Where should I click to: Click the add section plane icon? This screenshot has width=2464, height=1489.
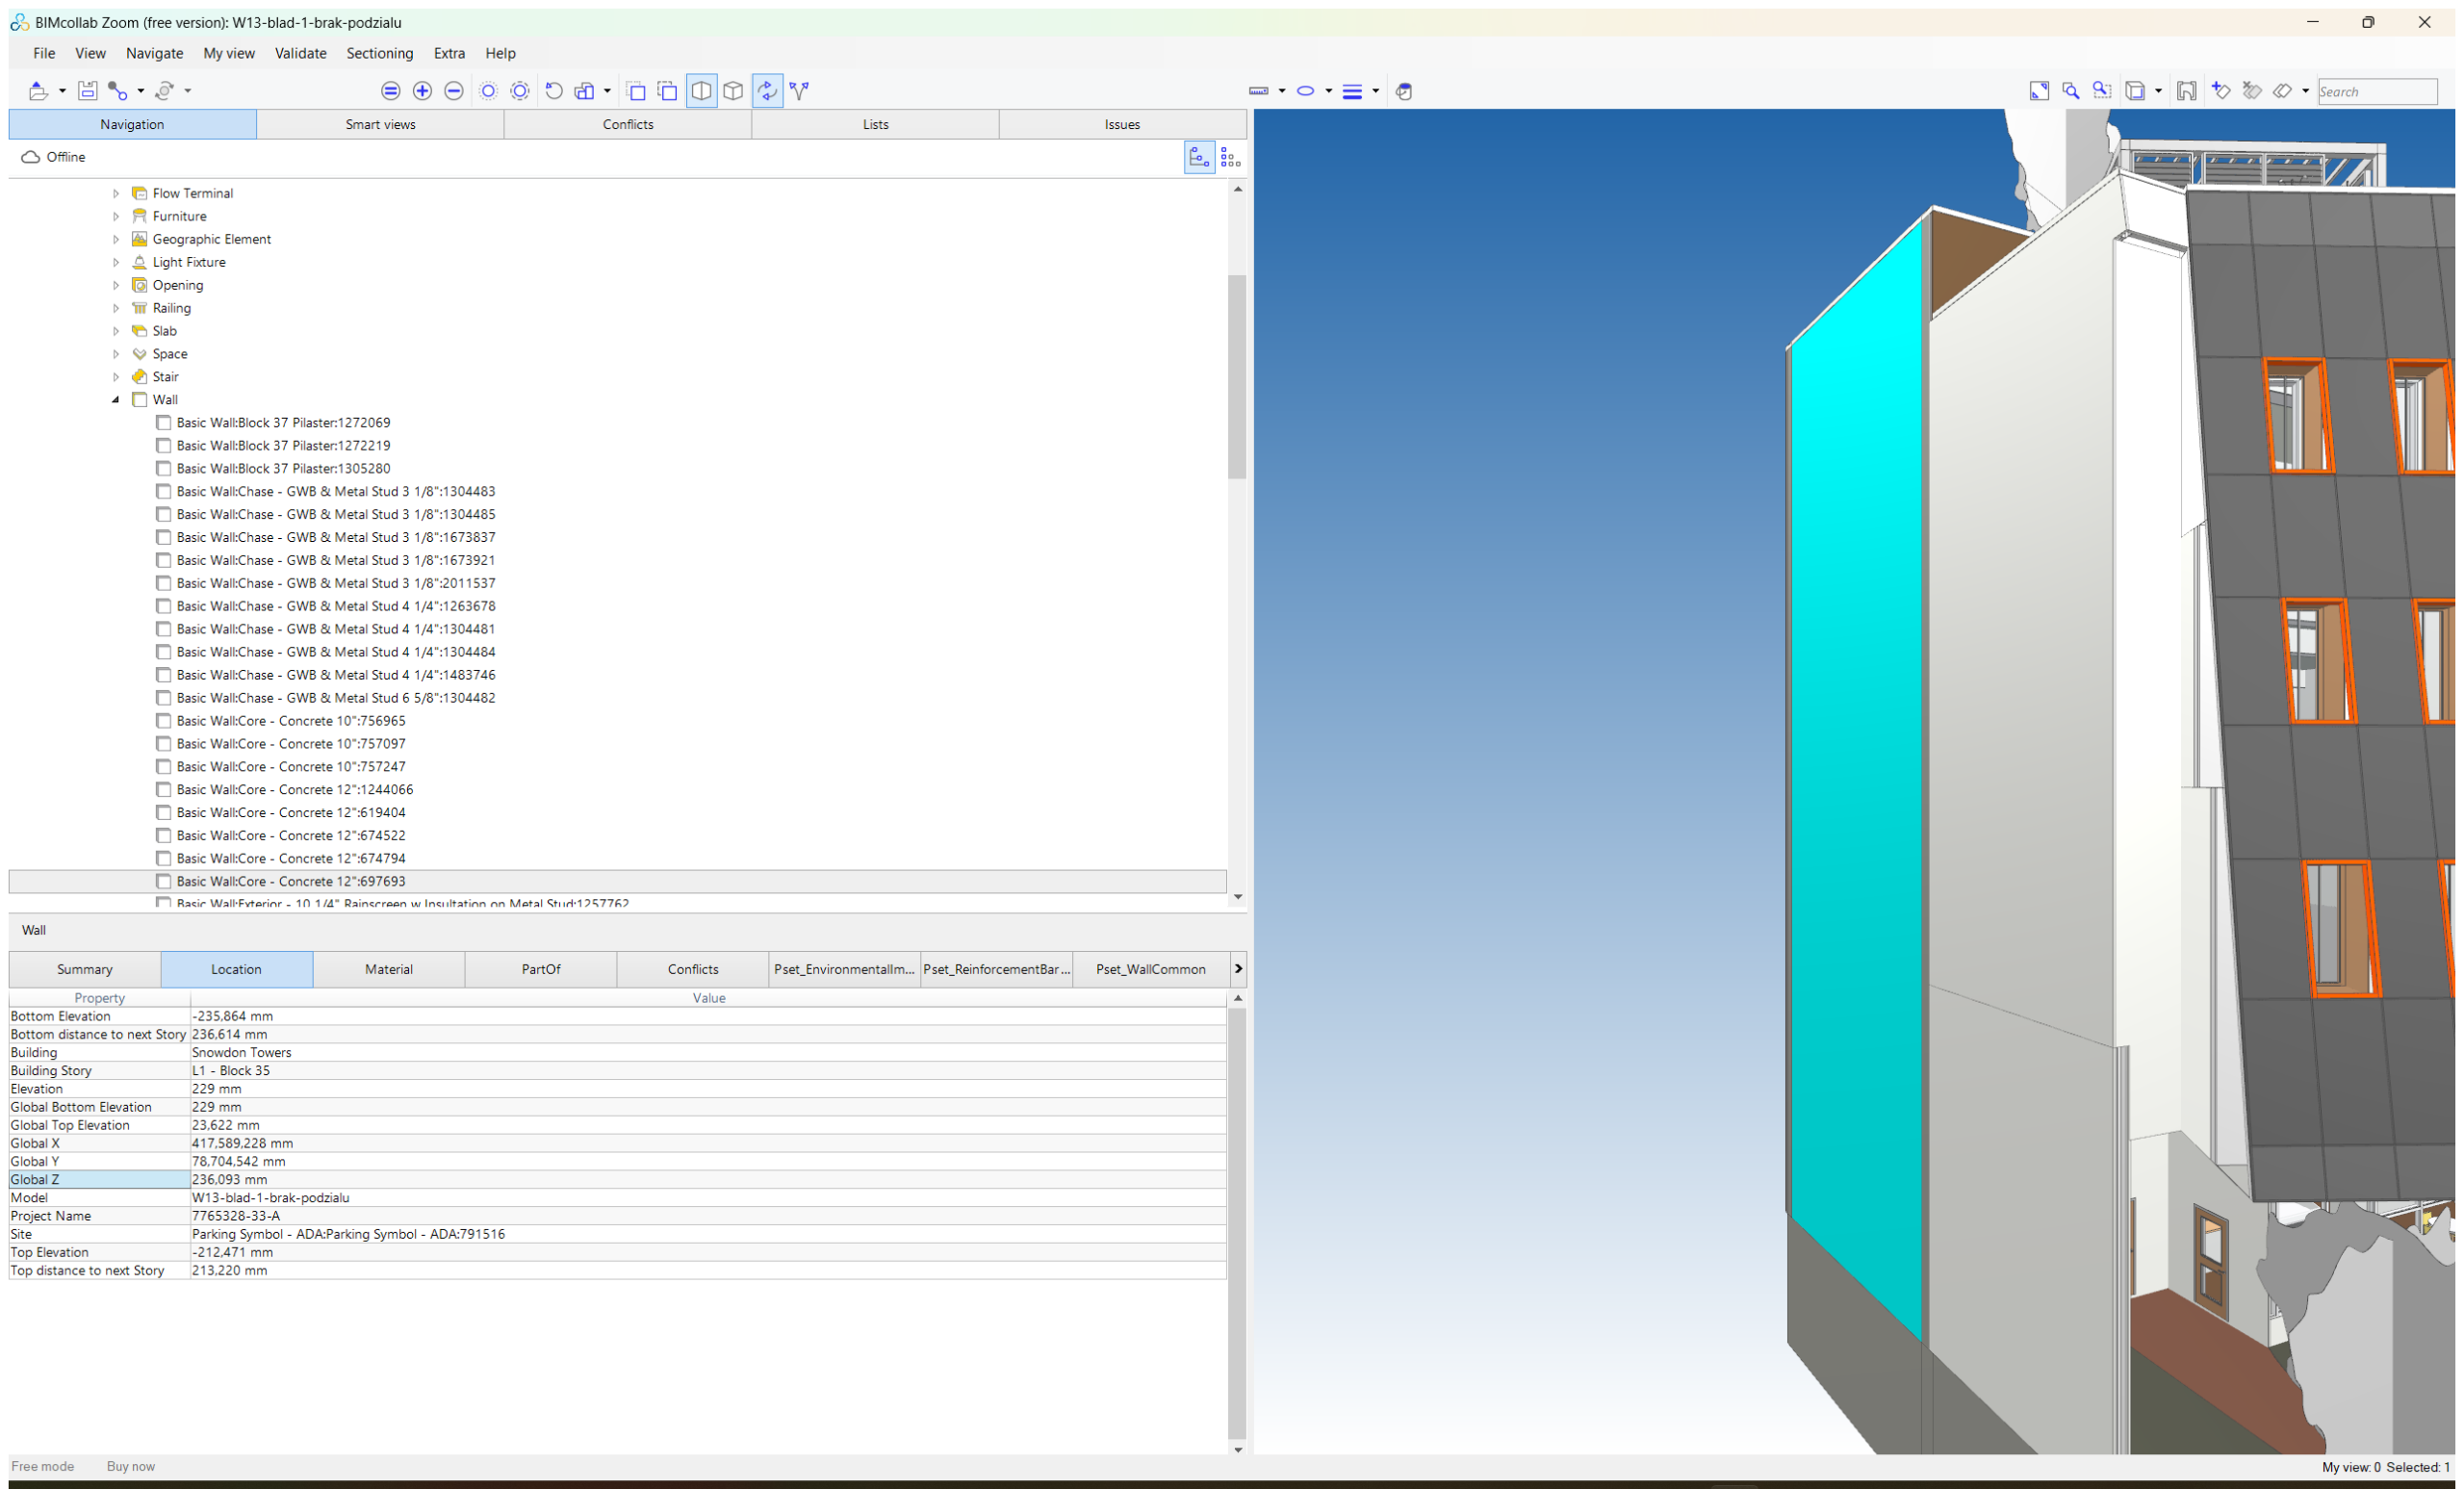(2221, 91)
